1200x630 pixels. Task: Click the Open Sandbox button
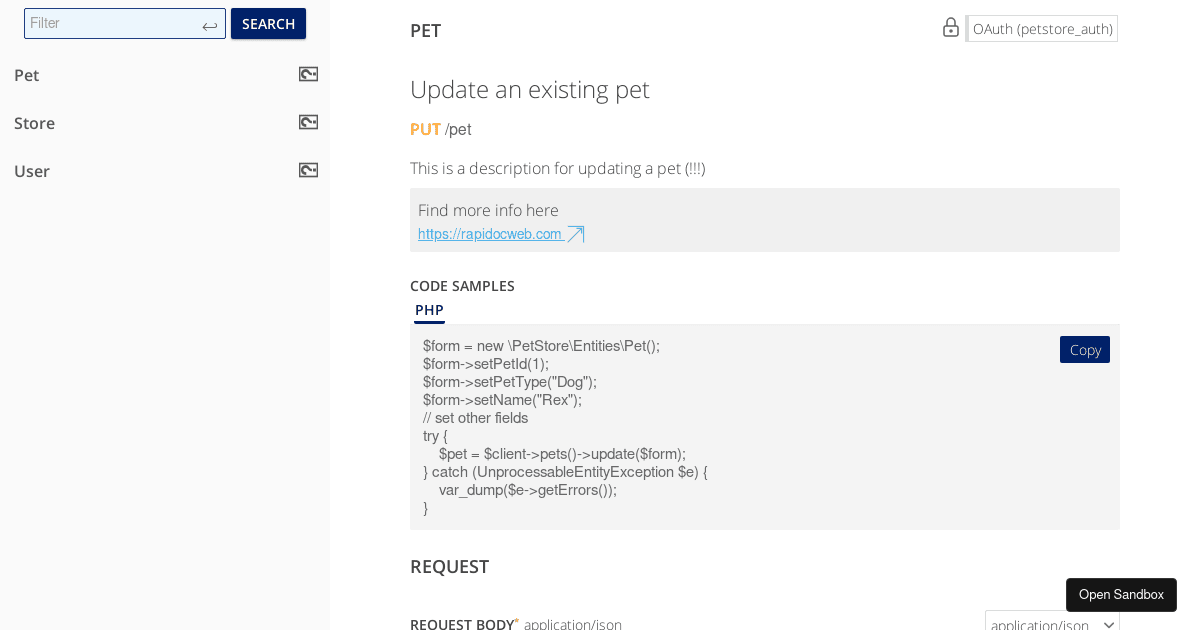(x=1121, y=594)
